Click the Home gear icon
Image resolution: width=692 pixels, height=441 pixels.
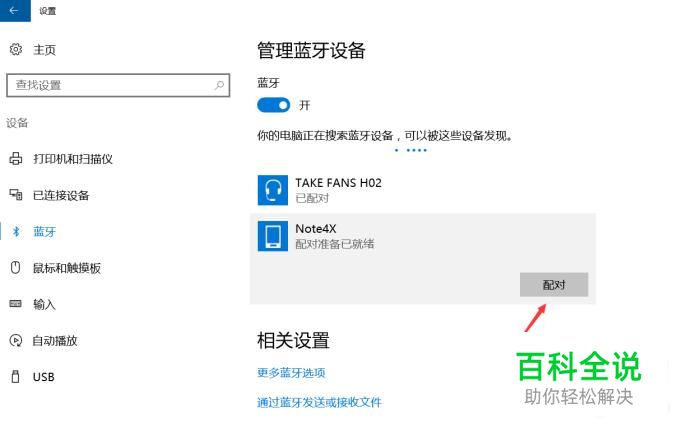coord(16,49)
